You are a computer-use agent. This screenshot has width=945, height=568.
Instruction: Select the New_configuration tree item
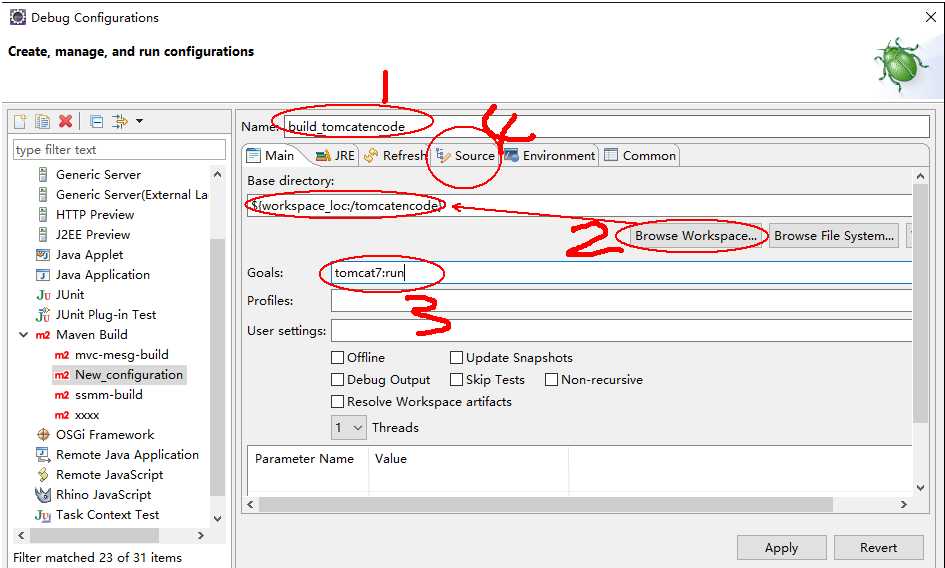(119, 374)
